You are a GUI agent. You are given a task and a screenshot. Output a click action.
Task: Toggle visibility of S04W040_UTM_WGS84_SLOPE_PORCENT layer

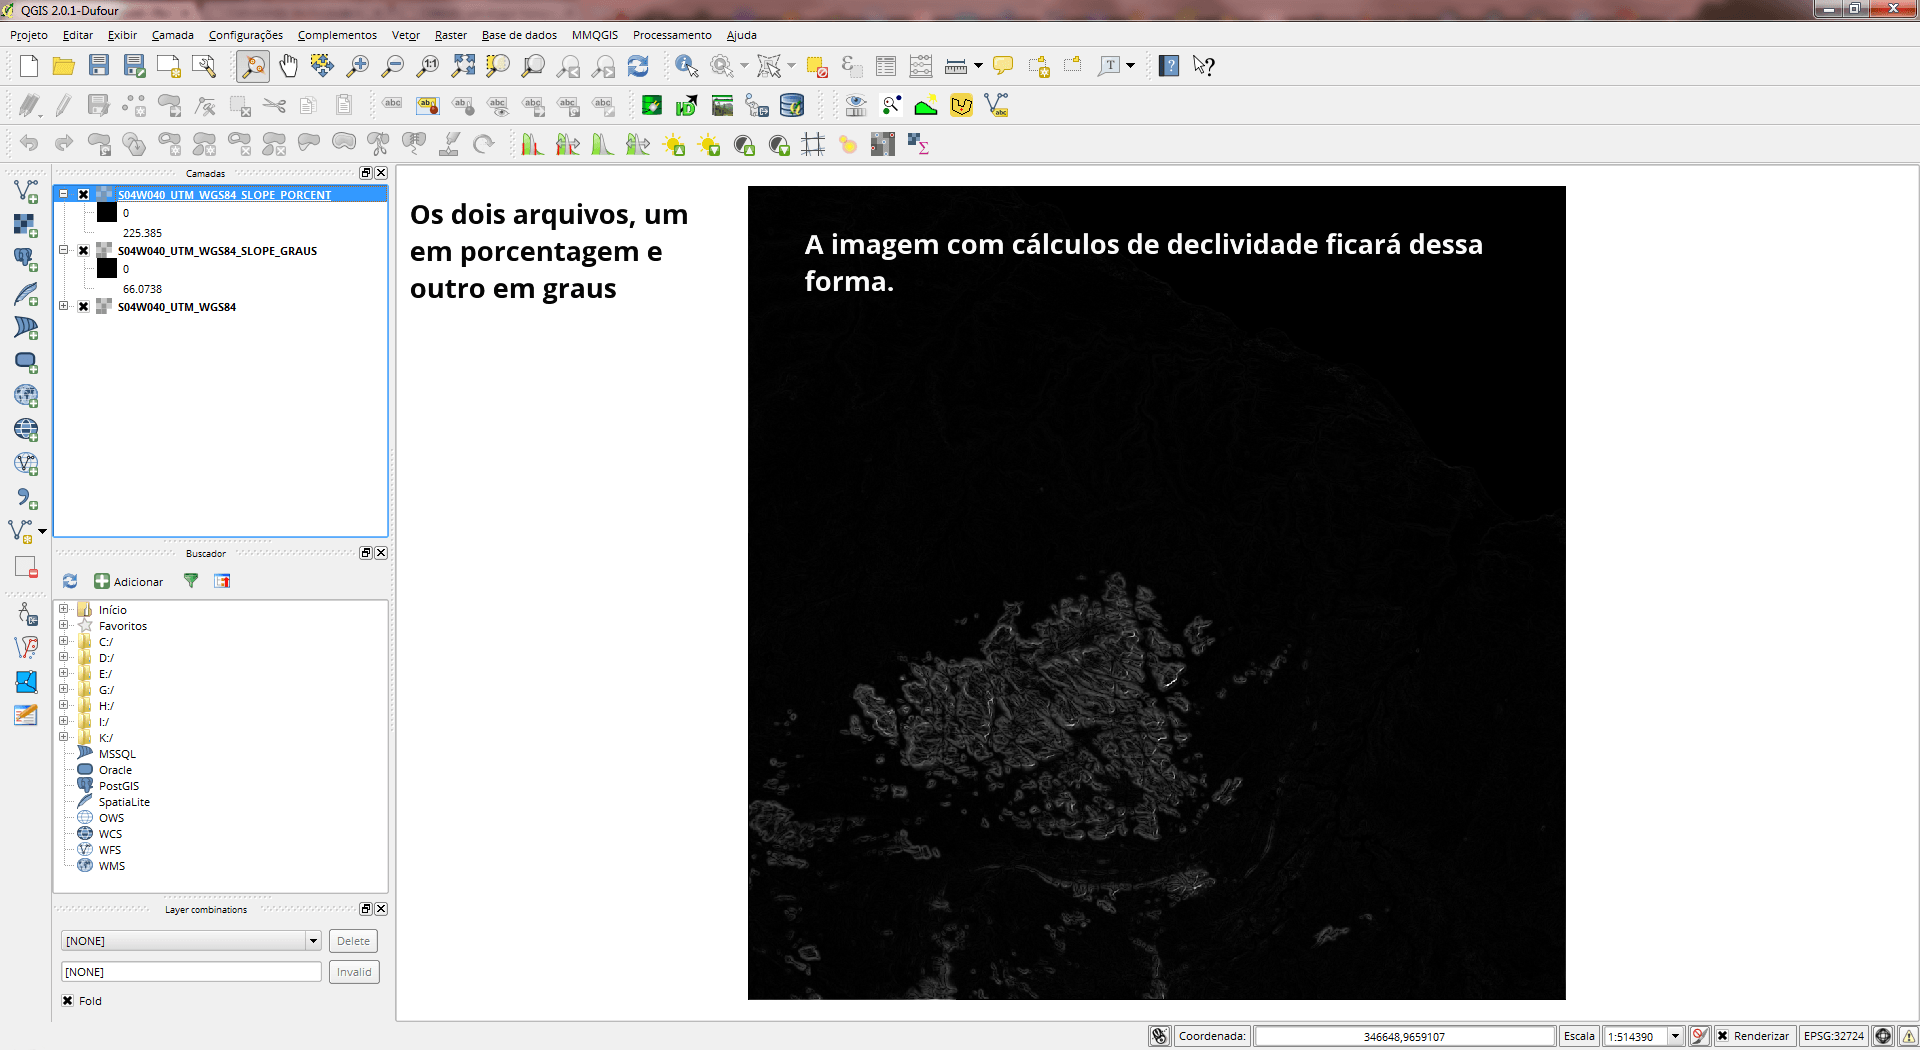coord(84,195)
